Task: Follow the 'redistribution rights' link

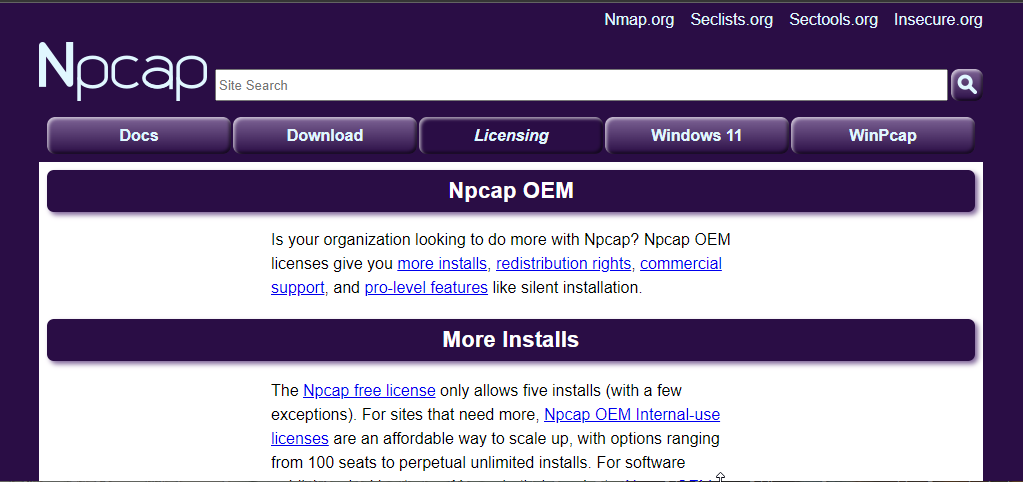Action: coord(563,264)
